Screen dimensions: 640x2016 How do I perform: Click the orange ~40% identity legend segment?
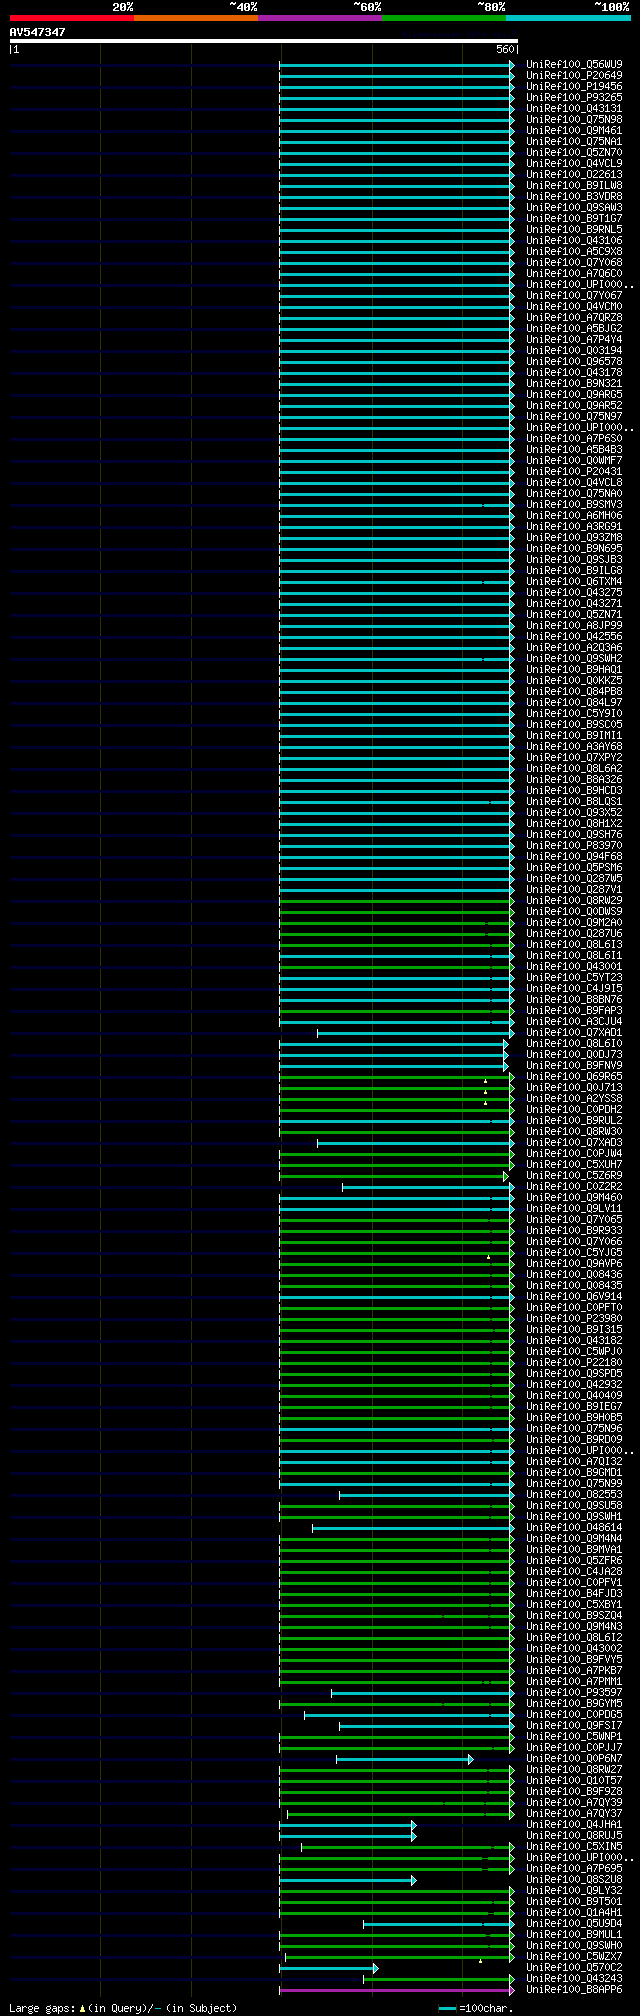click(195, 18)
